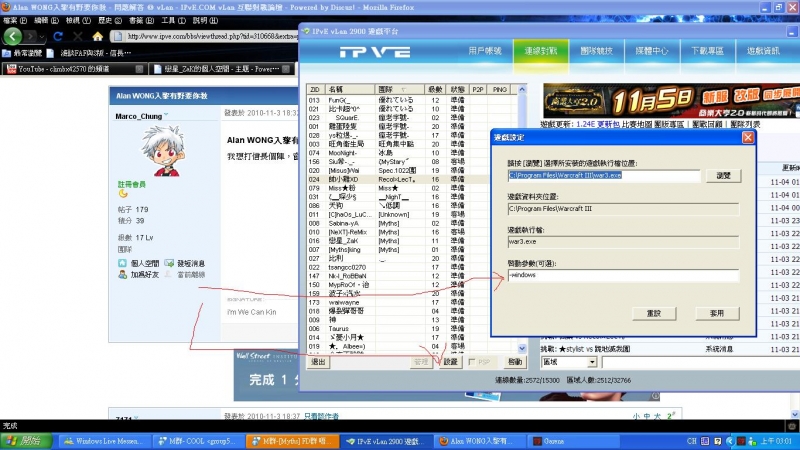
Task: Click the 啟動 button below player list
Action: pyautogui.click(x=515, y=362)
